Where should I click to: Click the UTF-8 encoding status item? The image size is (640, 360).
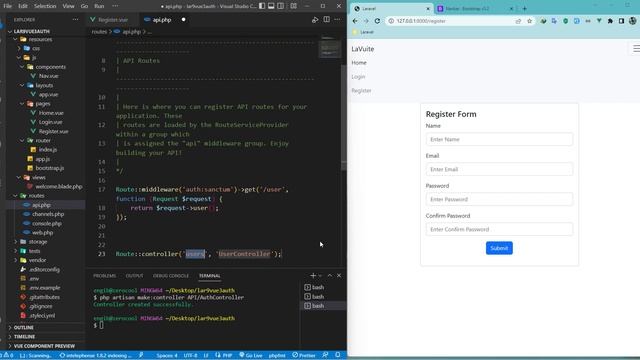[x=190, y=356]
